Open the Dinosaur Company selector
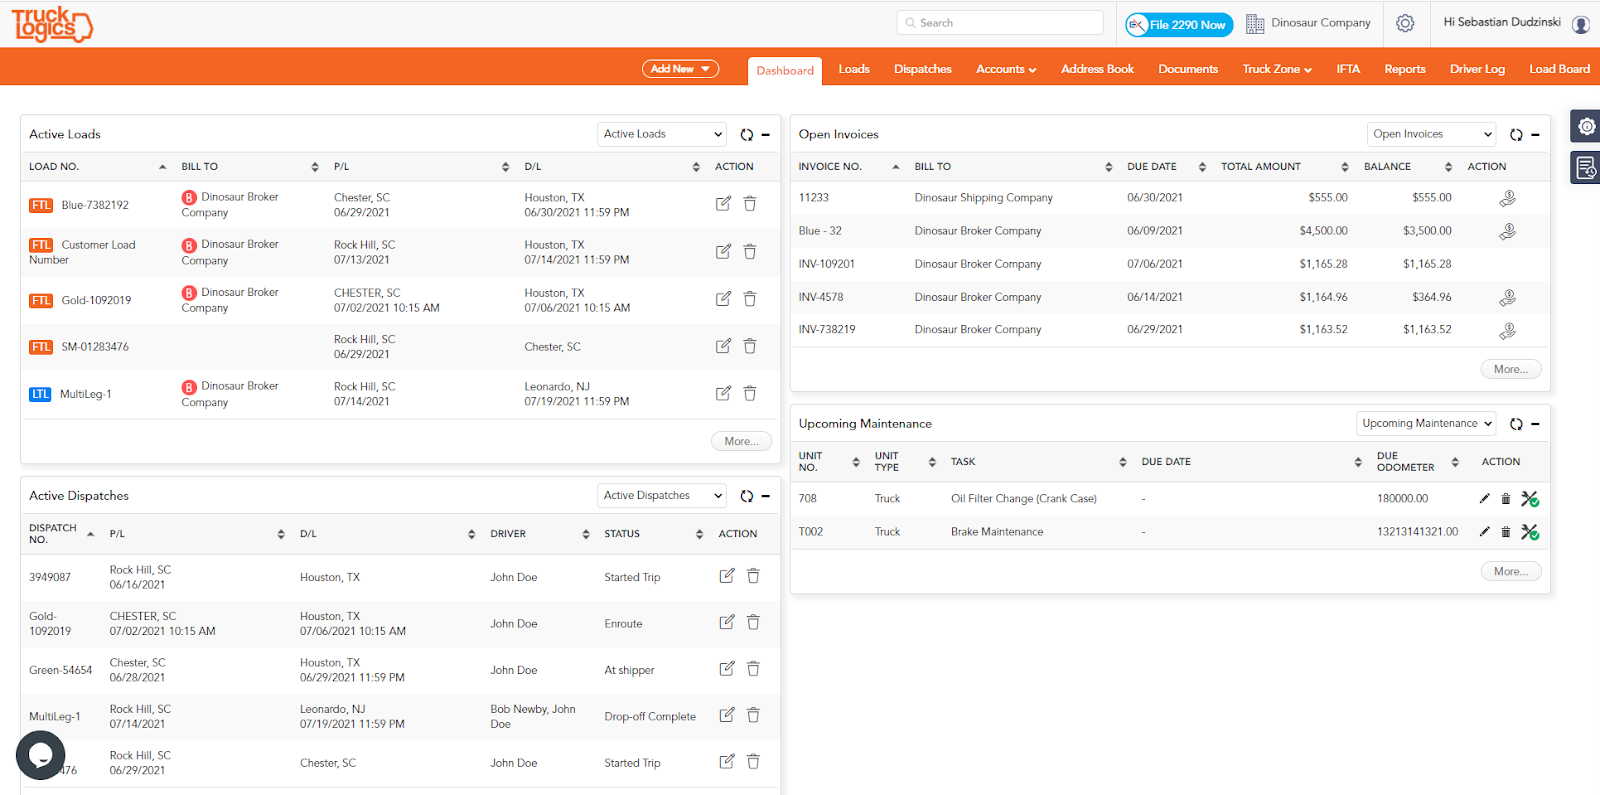The height and width of the screenshot is (795, 1600). pyautogui.click(x=1308, y=23)
